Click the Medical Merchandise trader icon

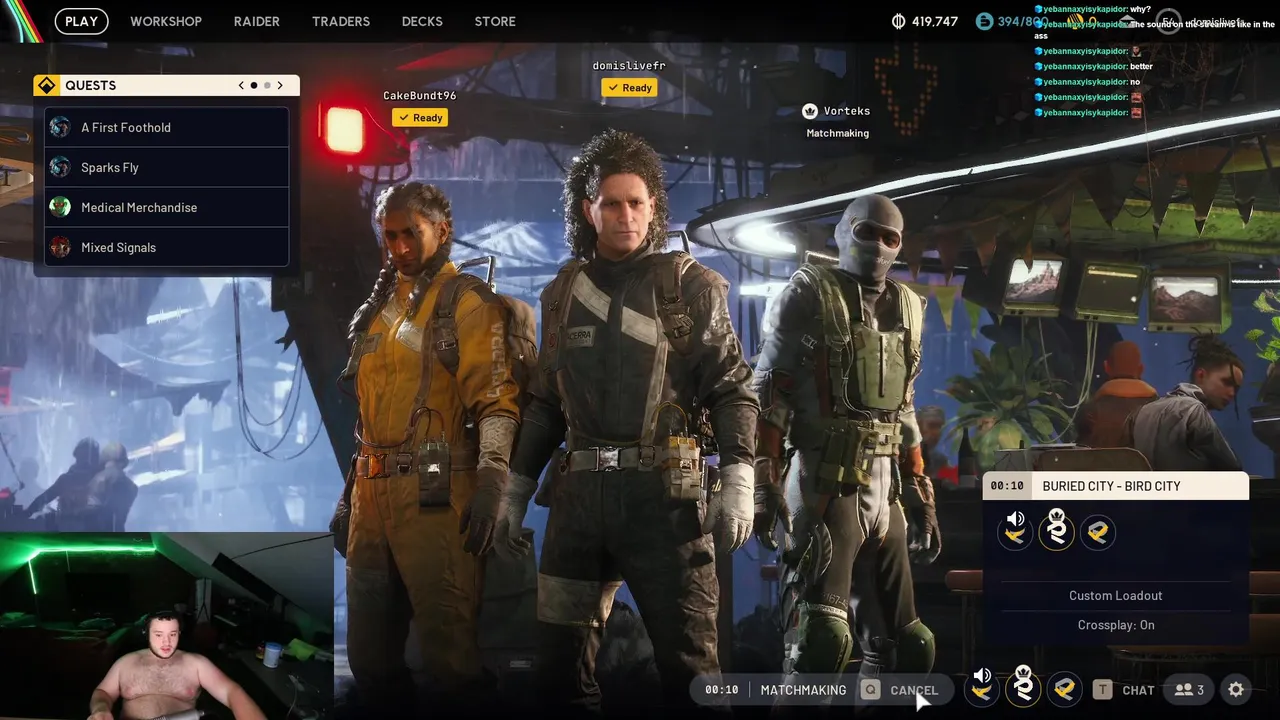60,207
